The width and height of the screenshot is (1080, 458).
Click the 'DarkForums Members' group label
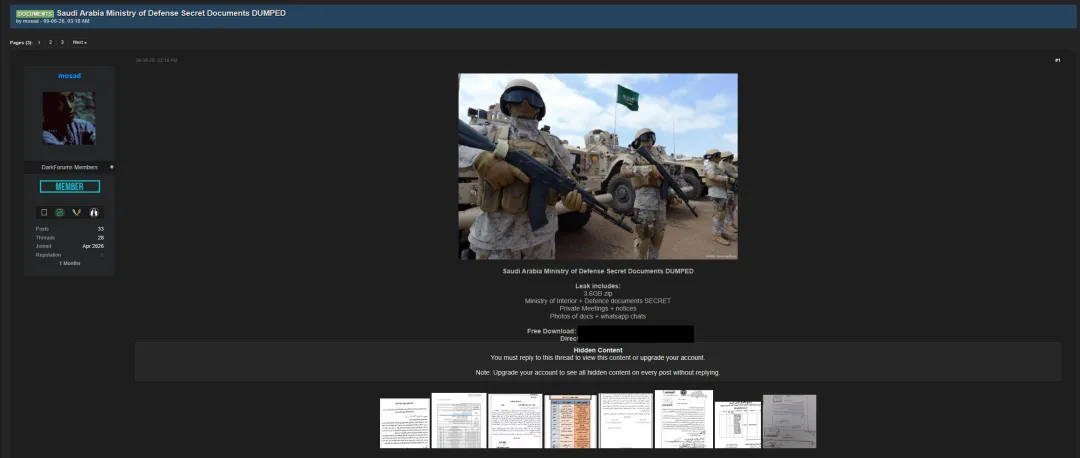coord(70,167)
